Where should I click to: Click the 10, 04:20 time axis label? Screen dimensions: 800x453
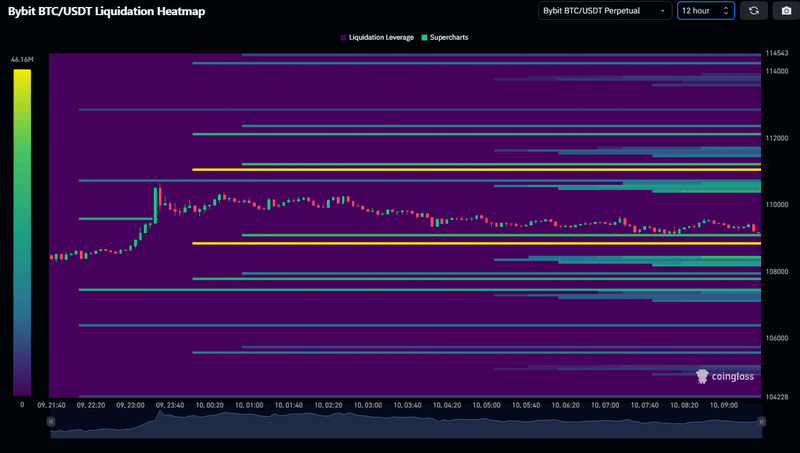(x=447, y=405)
